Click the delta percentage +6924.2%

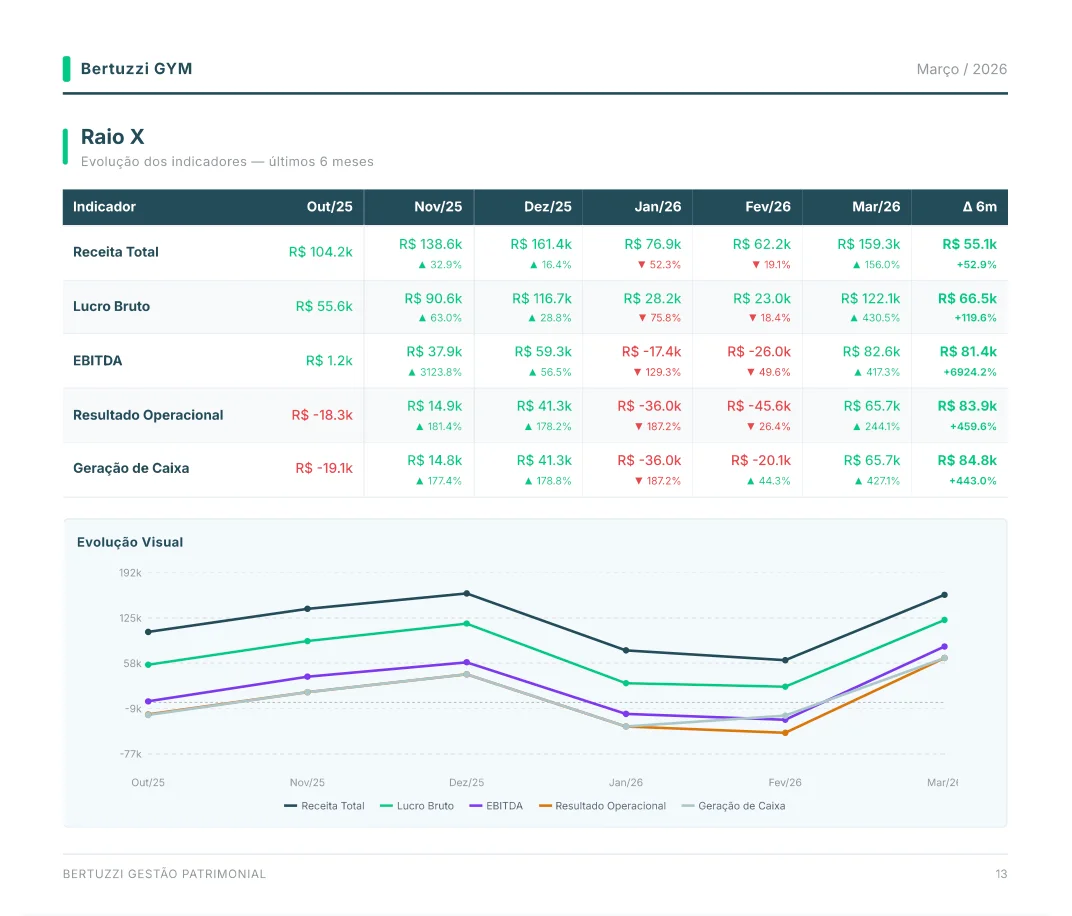click(x=970, y=373)
